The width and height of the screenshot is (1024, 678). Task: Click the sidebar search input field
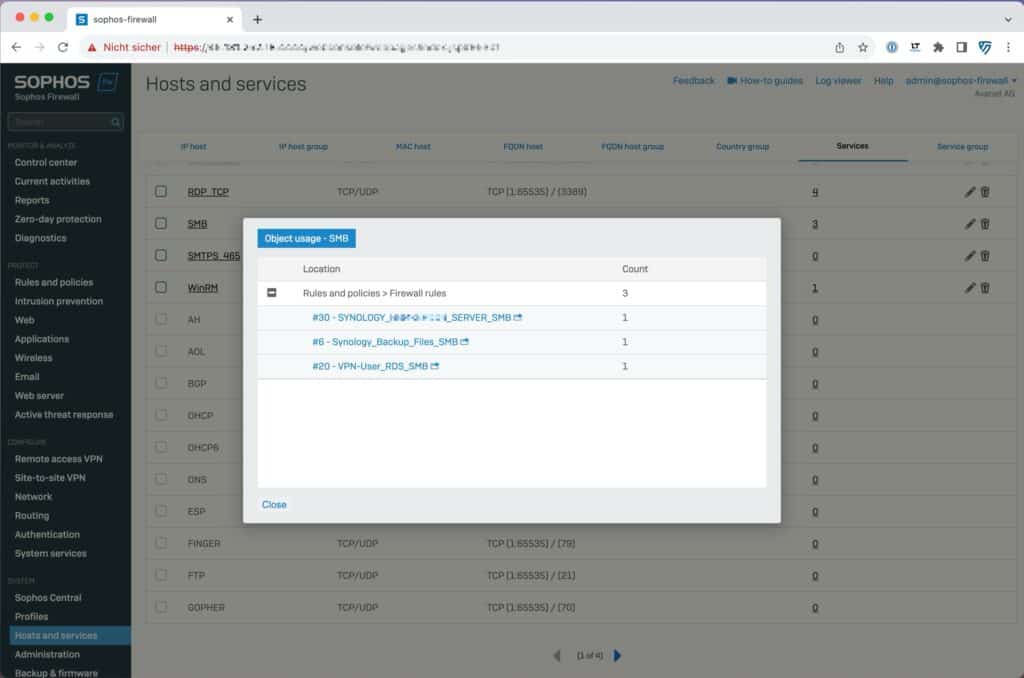(x=58, y=122)
